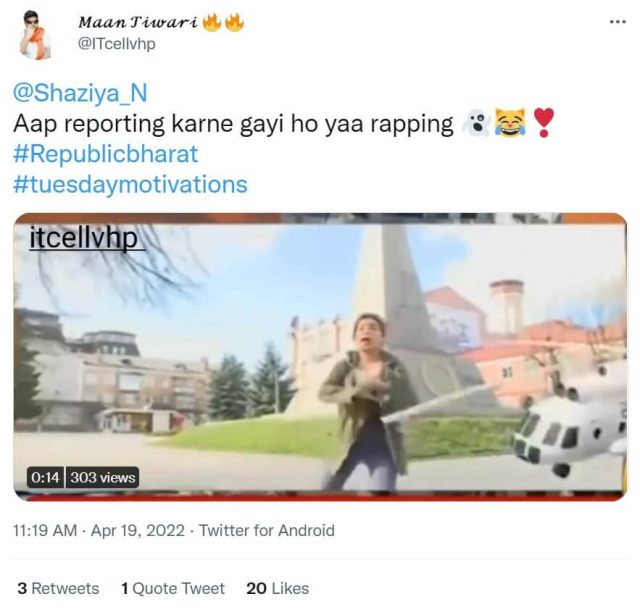View the 20 Likes list
Screen dimensions: 640x615
[x=278, y=588]
